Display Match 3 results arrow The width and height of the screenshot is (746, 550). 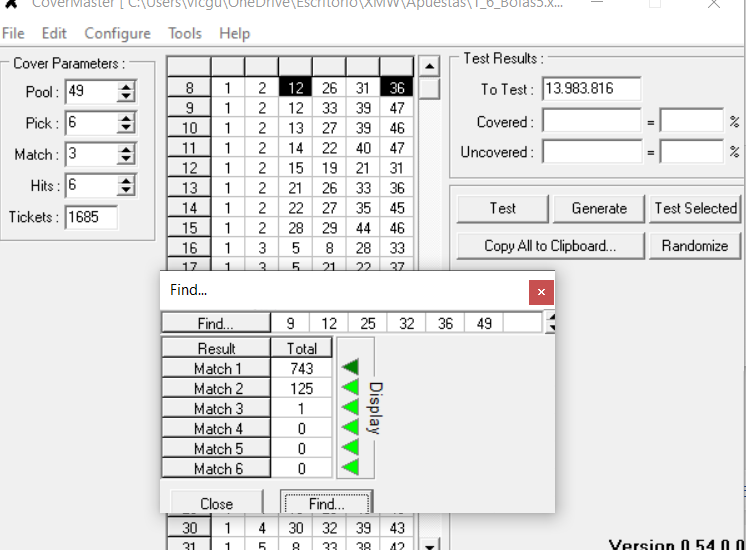click(351, 407)
